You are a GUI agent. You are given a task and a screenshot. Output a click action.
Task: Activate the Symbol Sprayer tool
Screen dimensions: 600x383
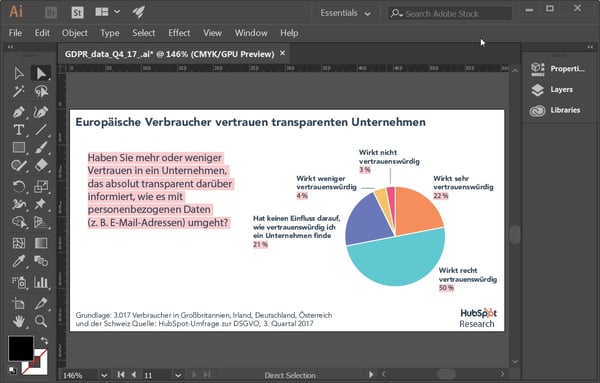(18, 282)
